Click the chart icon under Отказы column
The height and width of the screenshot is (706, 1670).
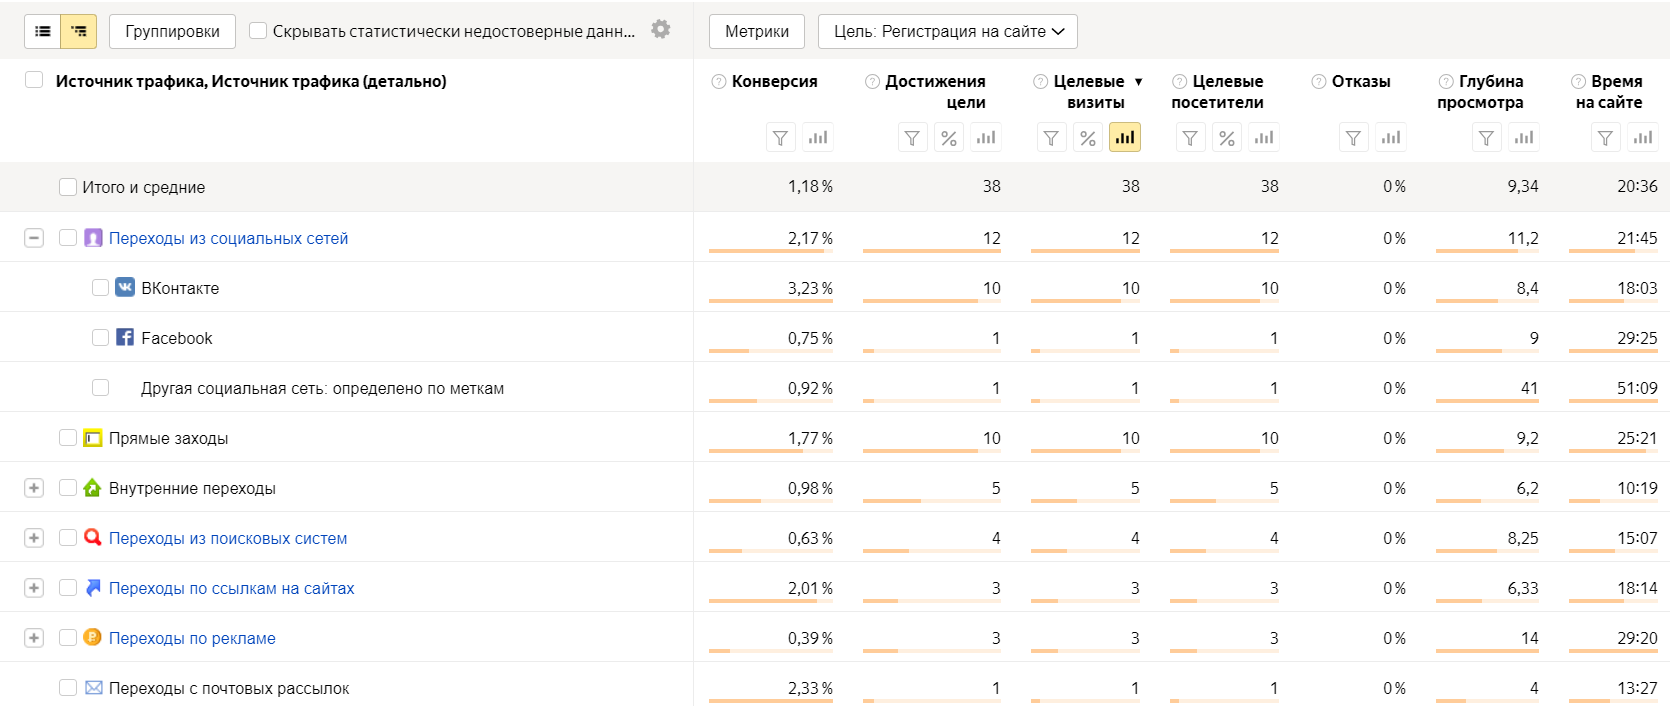1391,138
